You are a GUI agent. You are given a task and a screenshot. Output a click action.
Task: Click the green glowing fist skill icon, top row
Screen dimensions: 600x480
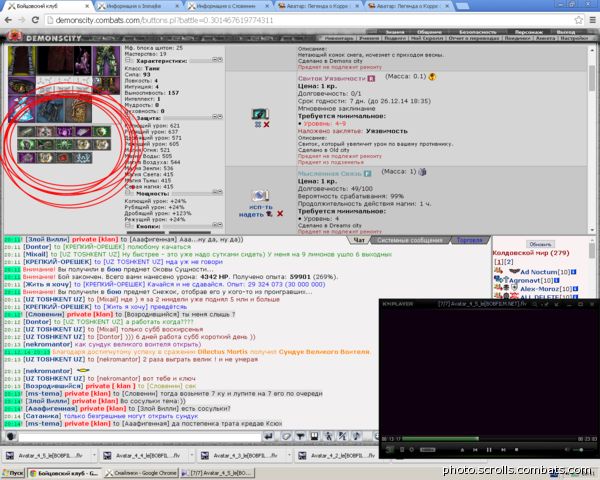(x=102, y=132)
